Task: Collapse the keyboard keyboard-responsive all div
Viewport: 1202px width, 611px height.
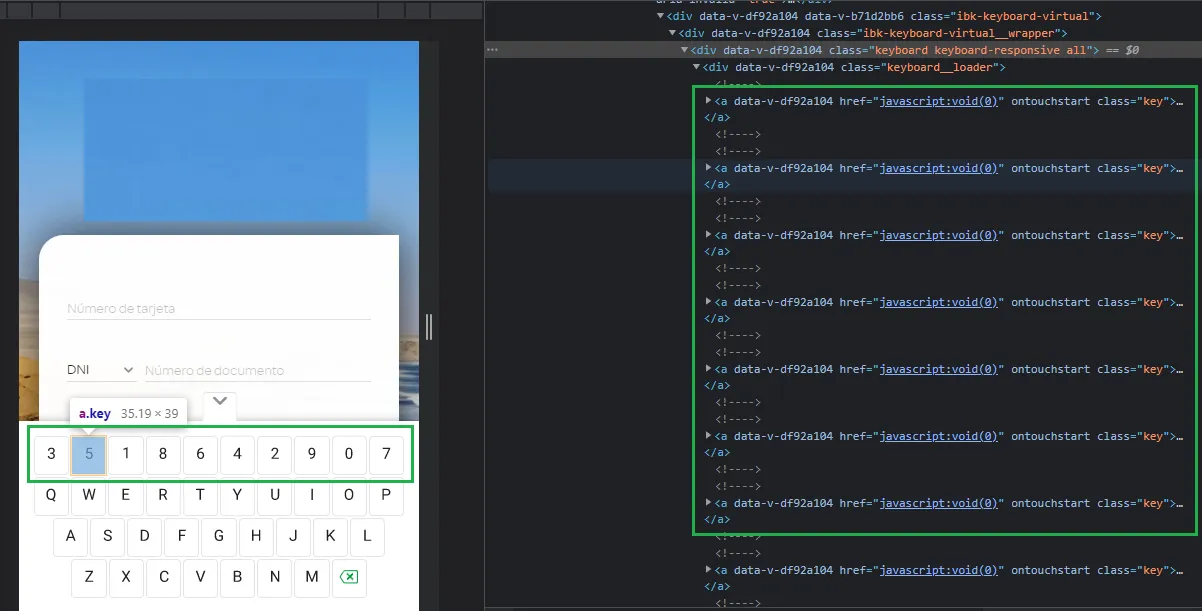Action: (x=685, y=50)
